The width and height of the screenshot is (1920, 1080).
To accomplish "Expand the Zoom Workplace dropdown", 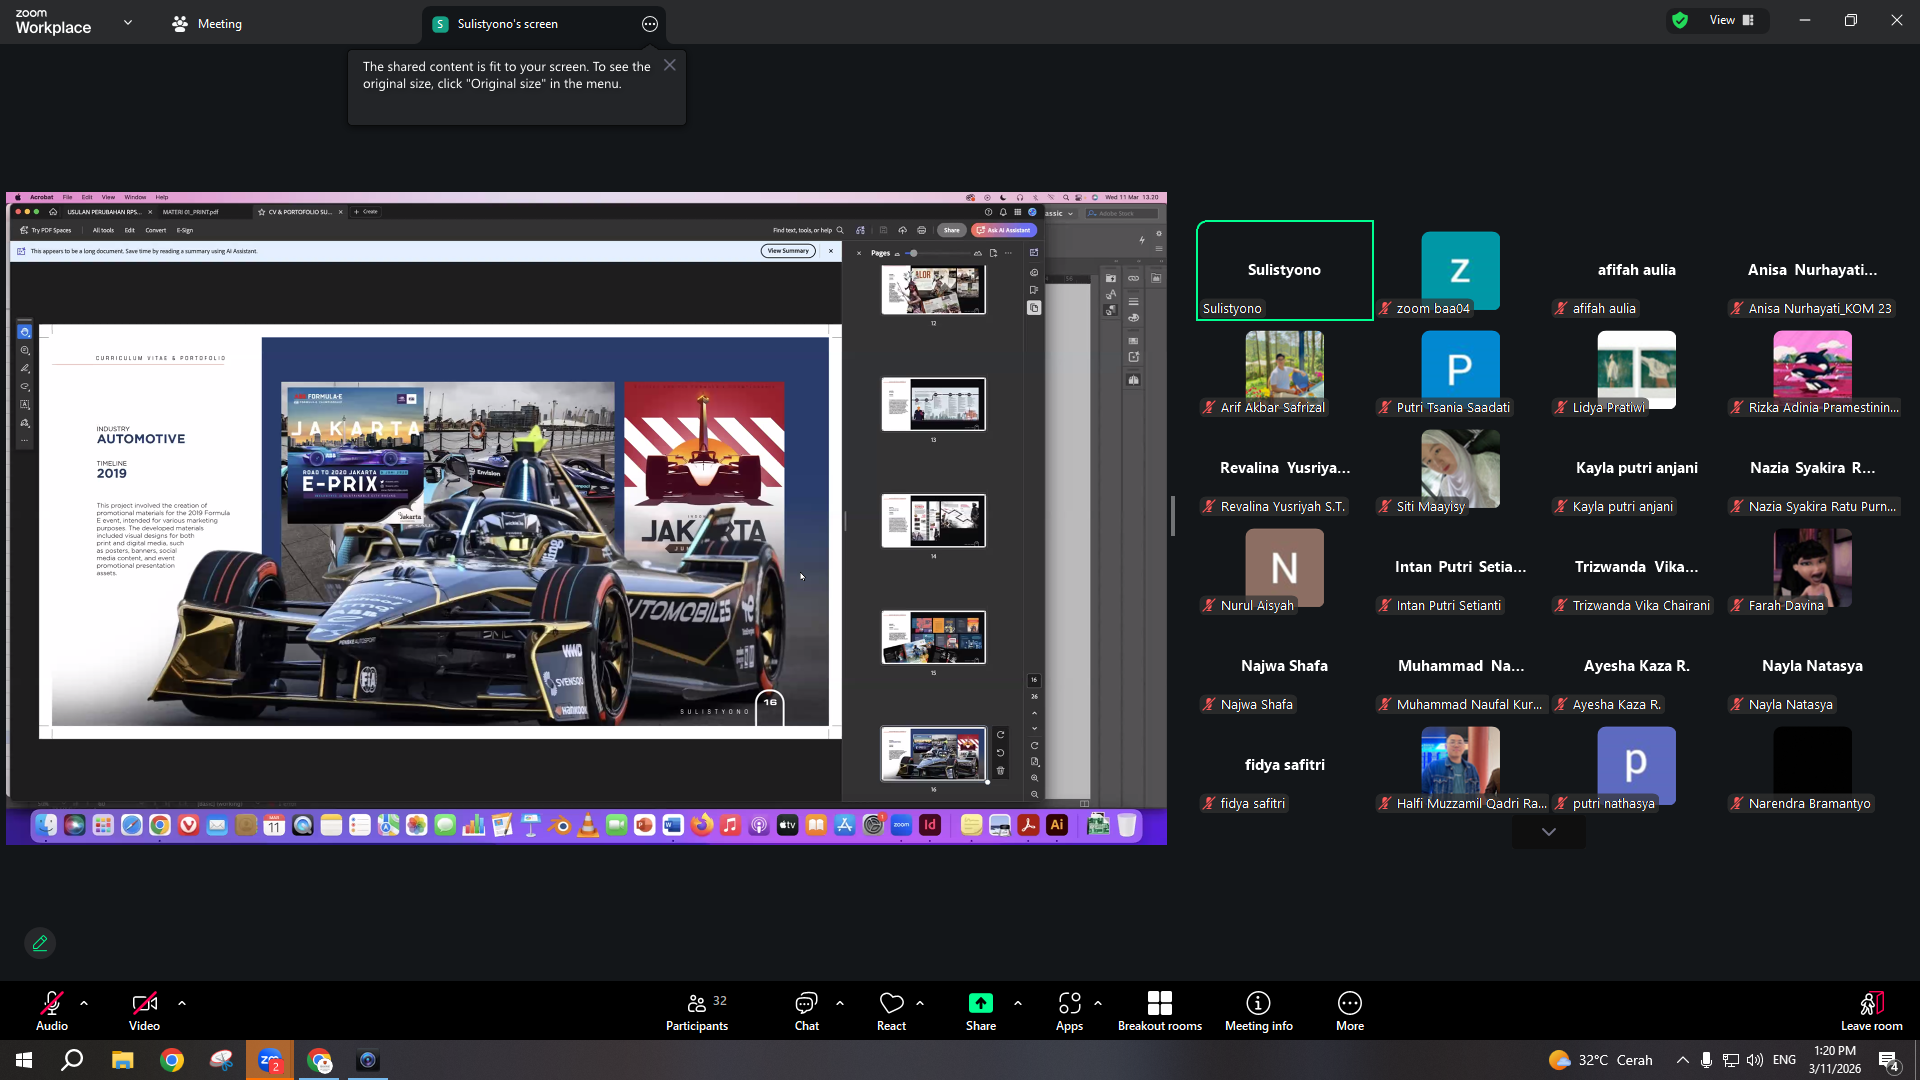I will pyautogui.click(x=128, y=22).
